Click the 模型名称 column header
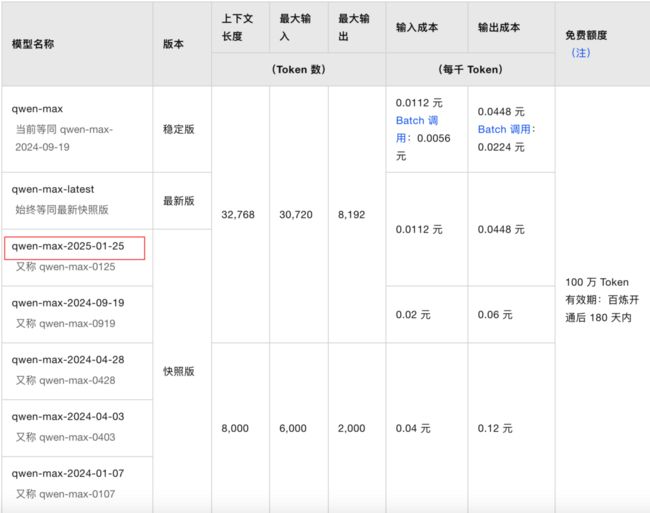The image size is (650, 513). tap(33, 44)
